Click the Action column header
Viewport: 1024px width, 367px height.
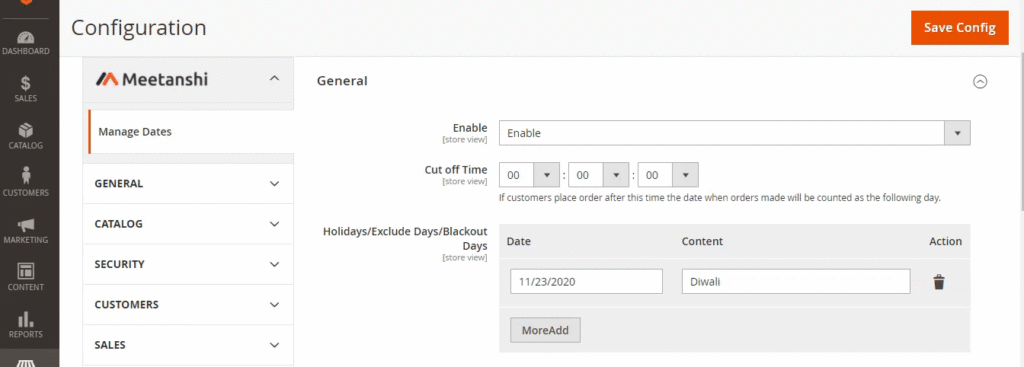point(946,242)
